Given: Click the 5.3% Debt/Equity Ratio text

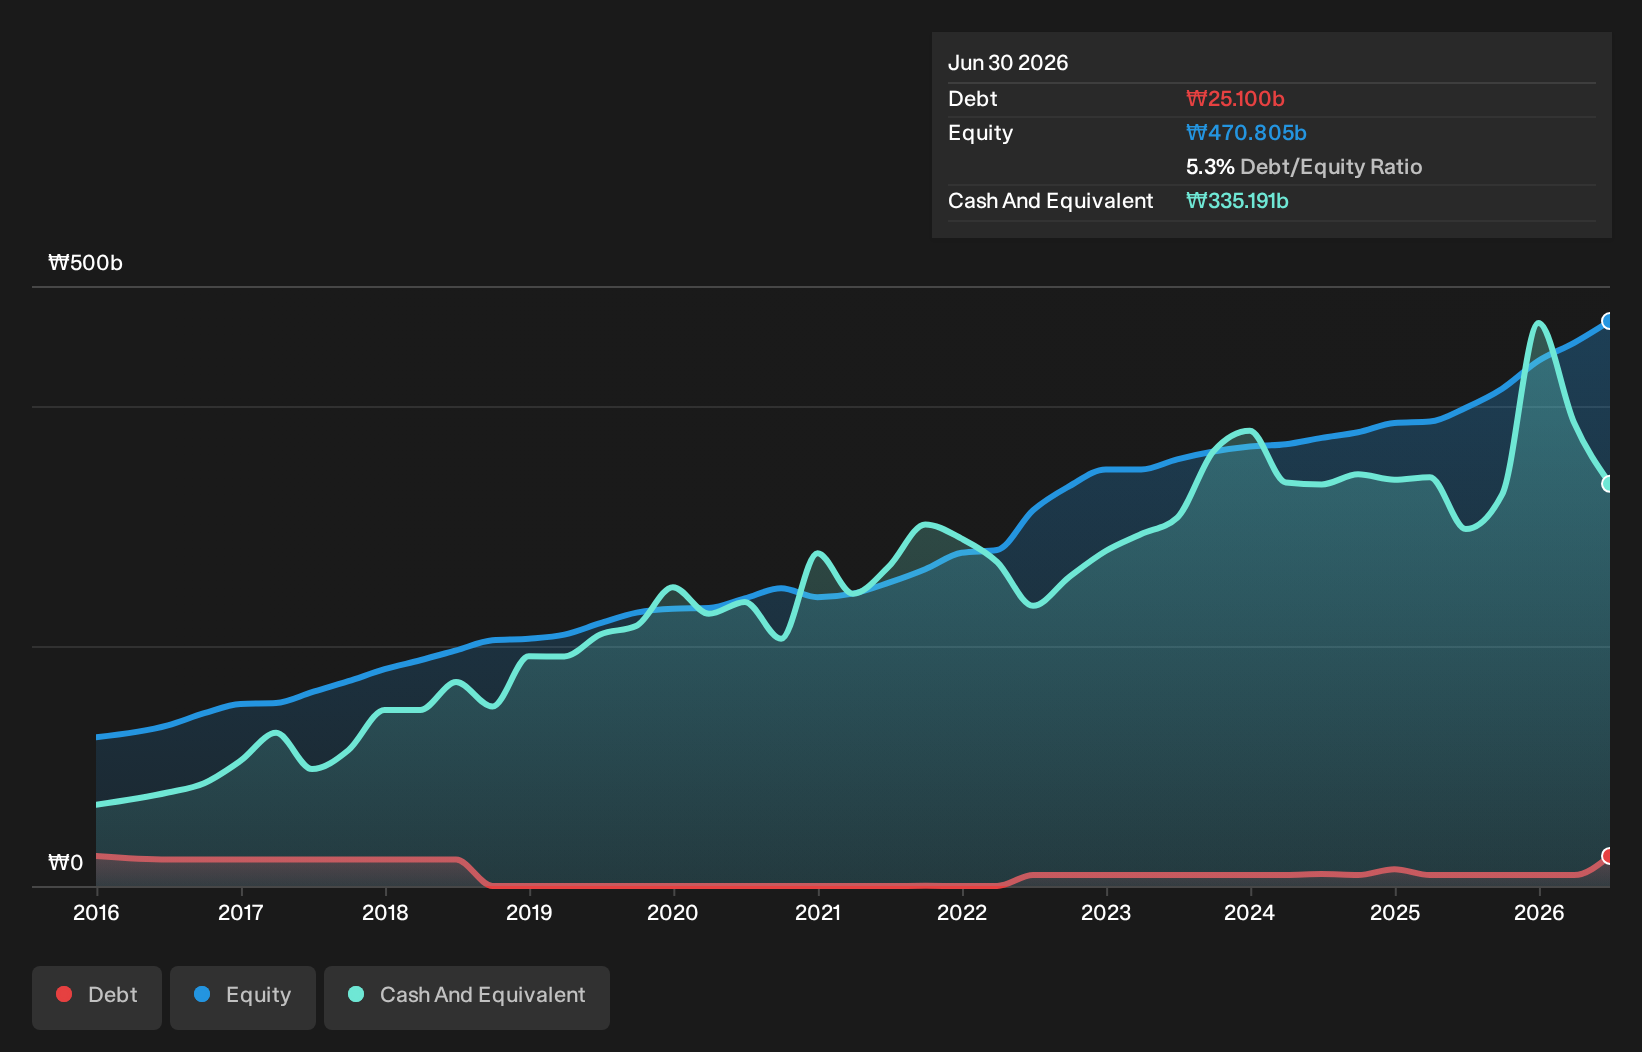Looking at the screenshot, I should click(x=1304, y=167).
